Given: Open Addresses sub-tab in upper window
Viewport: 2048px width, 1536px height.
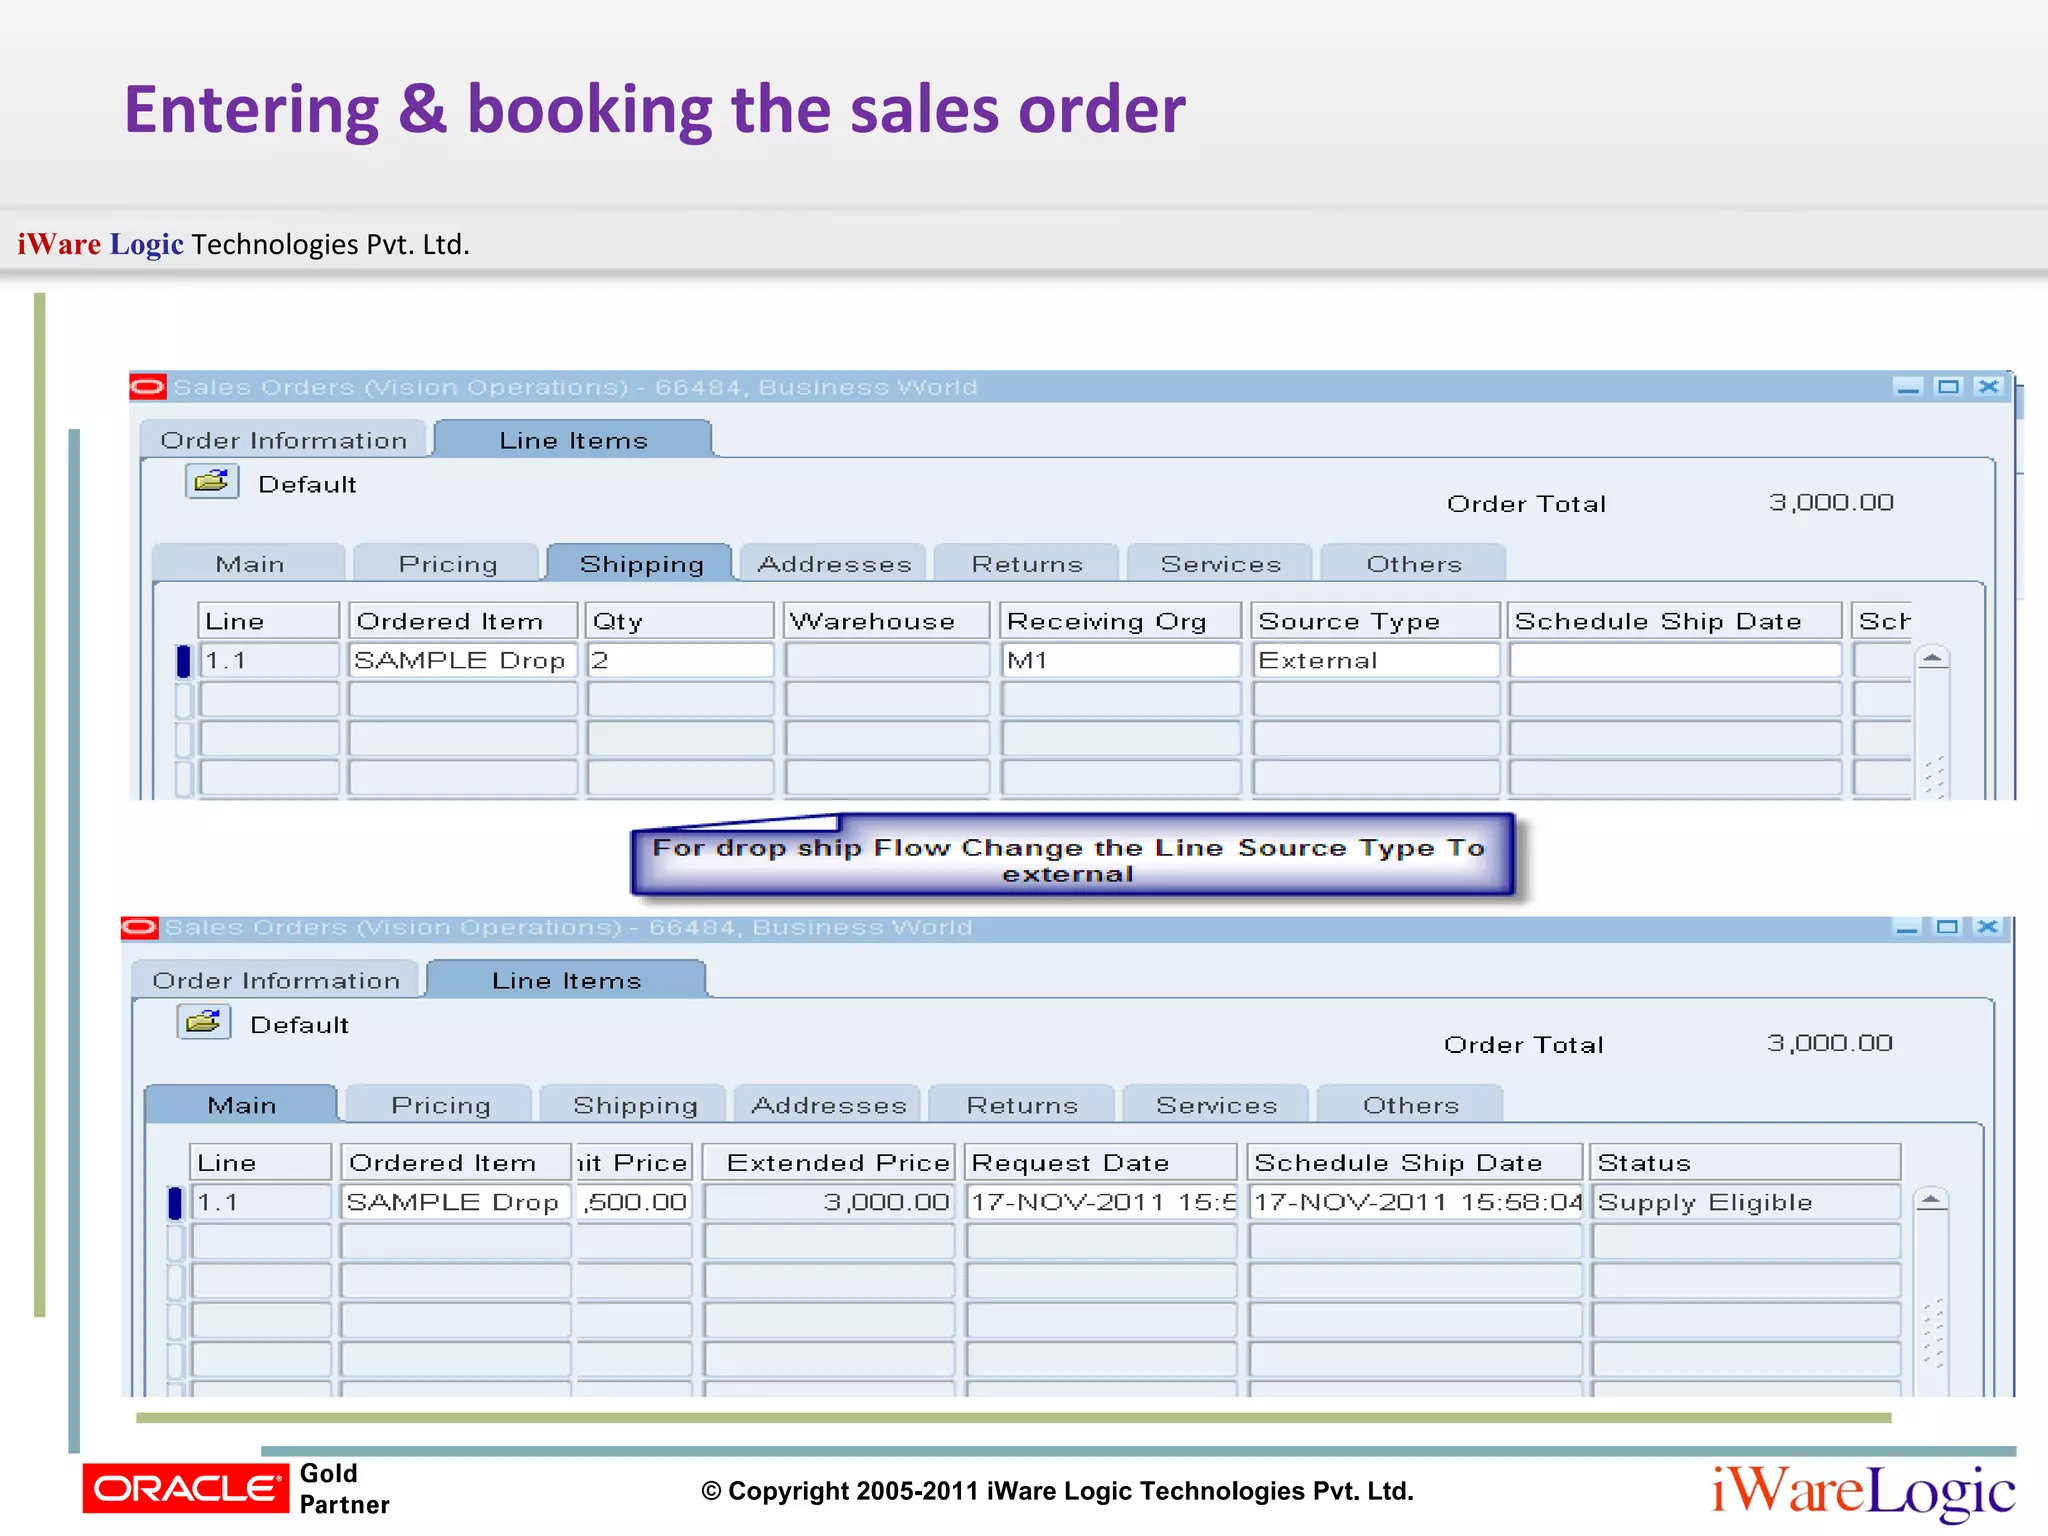Looking at the screenshot, I should pos(834,564).
